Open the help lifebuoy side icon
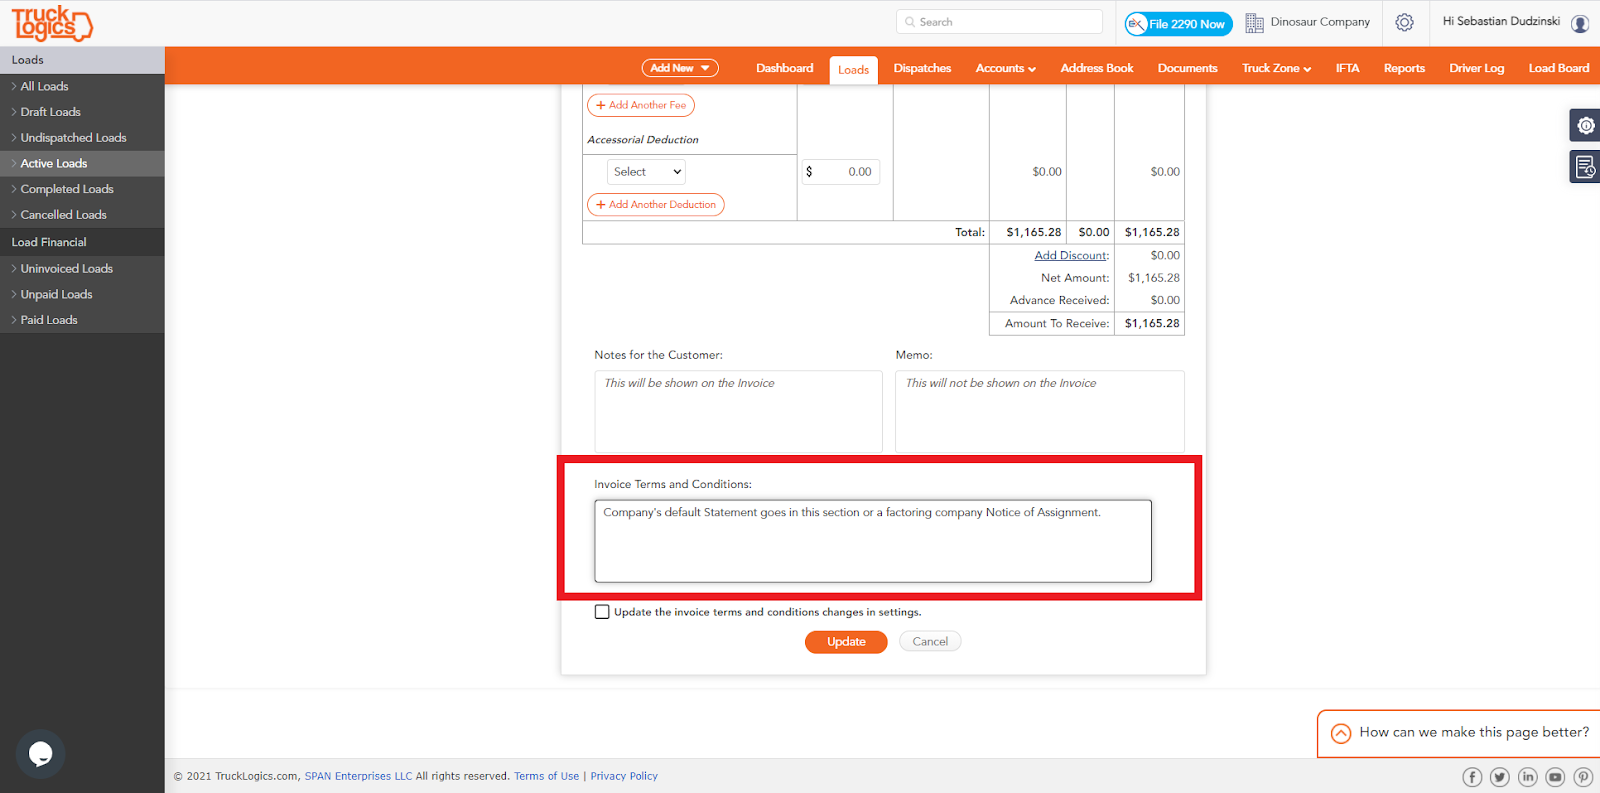Viewport: 1600px width, 793px height. click(1585, 125)
